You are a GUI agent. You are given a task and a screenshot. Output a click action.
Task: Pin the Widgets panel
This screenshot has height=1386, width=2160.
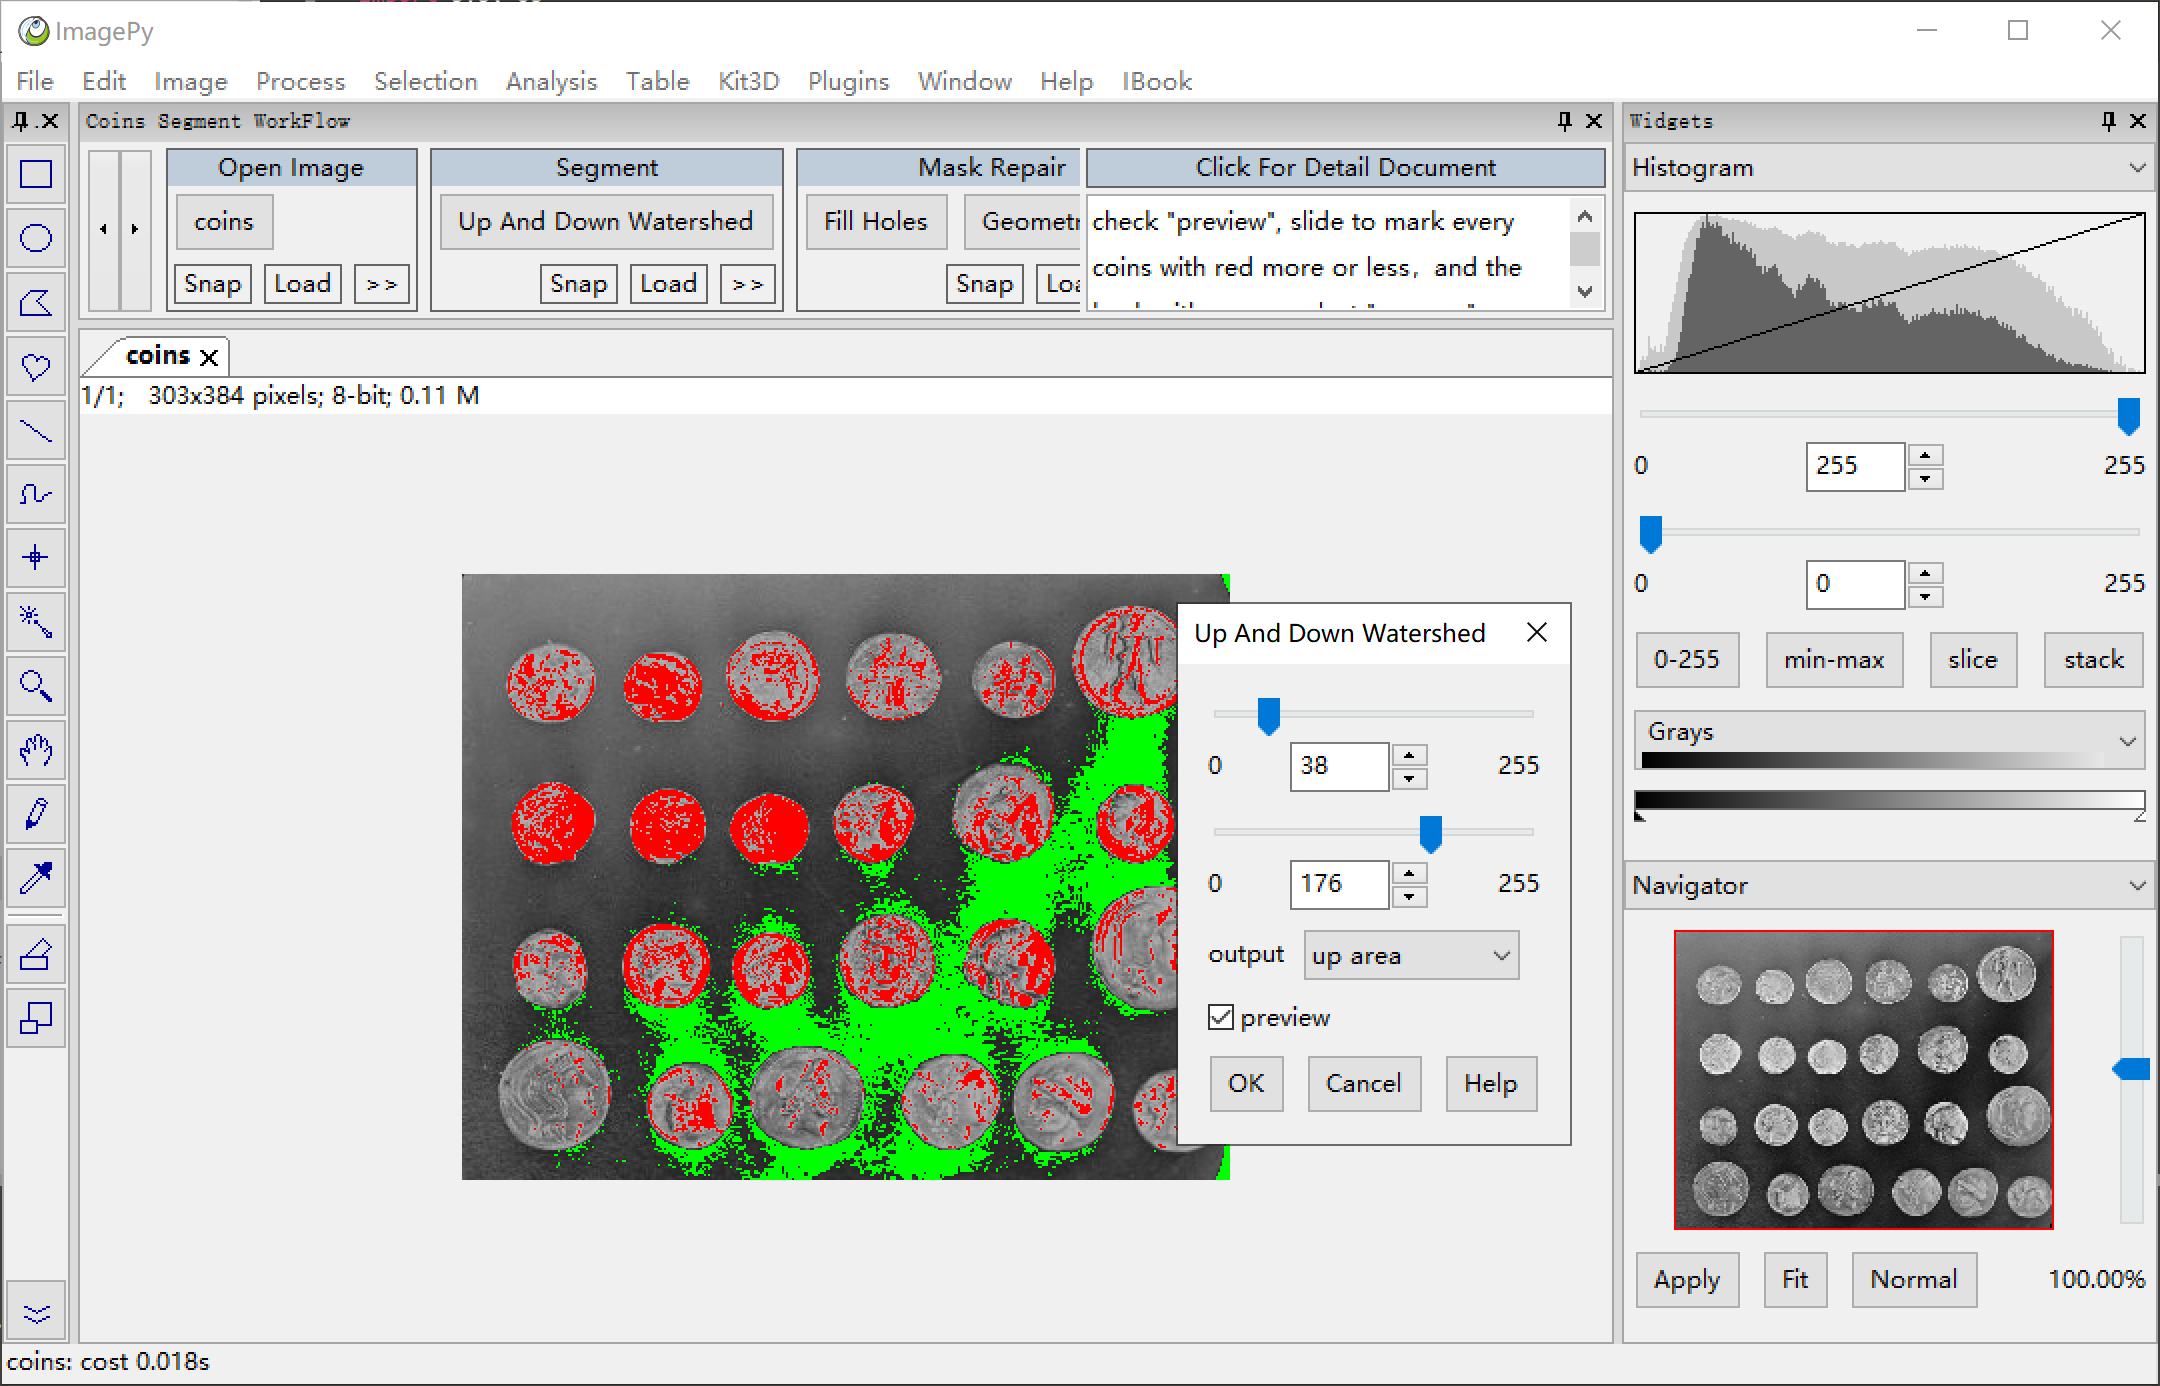[x=2109, y=121]
